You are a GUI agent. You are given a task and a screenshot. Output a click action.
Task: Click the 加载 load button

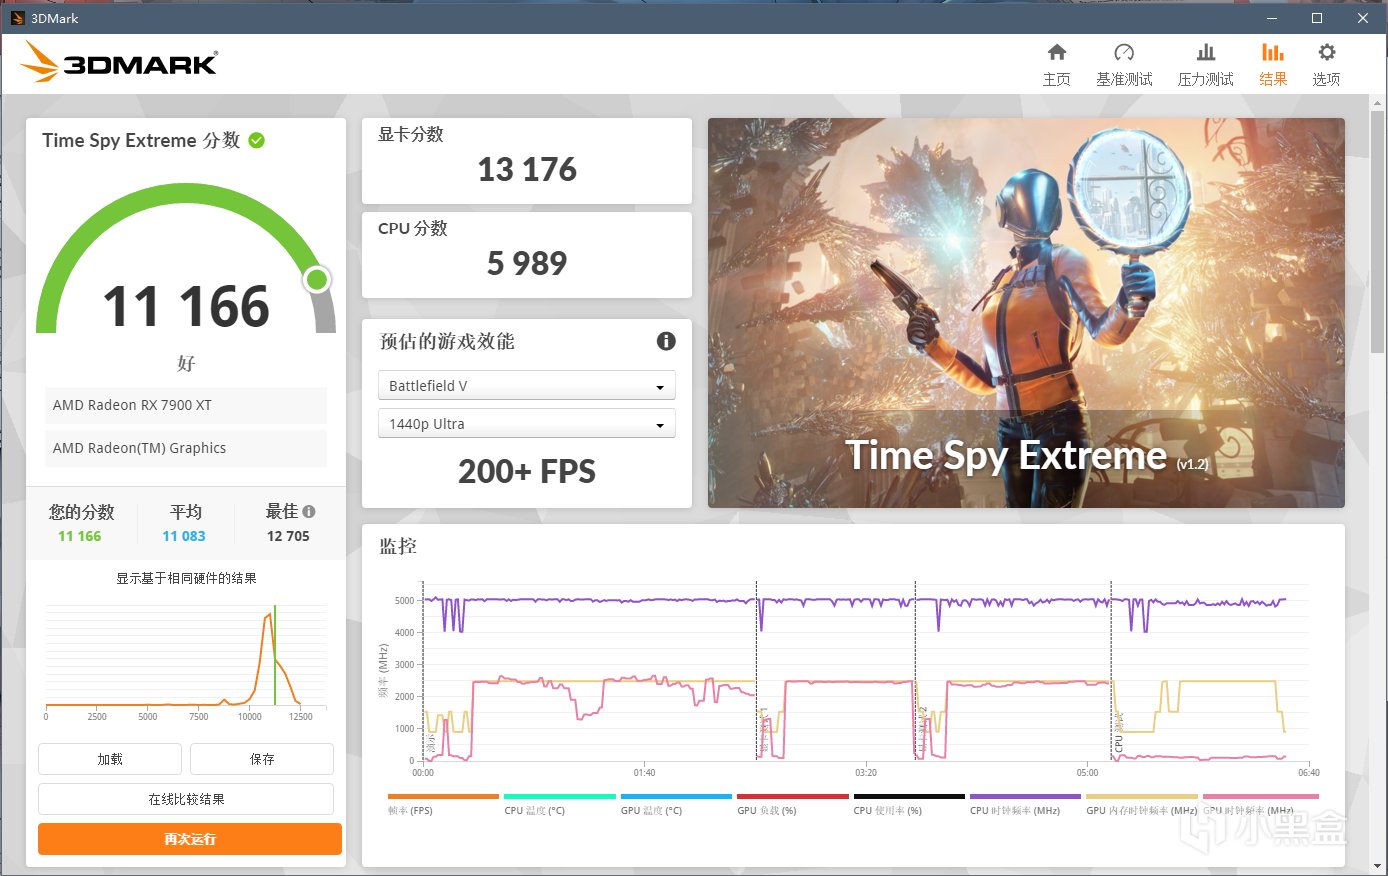click(x=110, y=759)
